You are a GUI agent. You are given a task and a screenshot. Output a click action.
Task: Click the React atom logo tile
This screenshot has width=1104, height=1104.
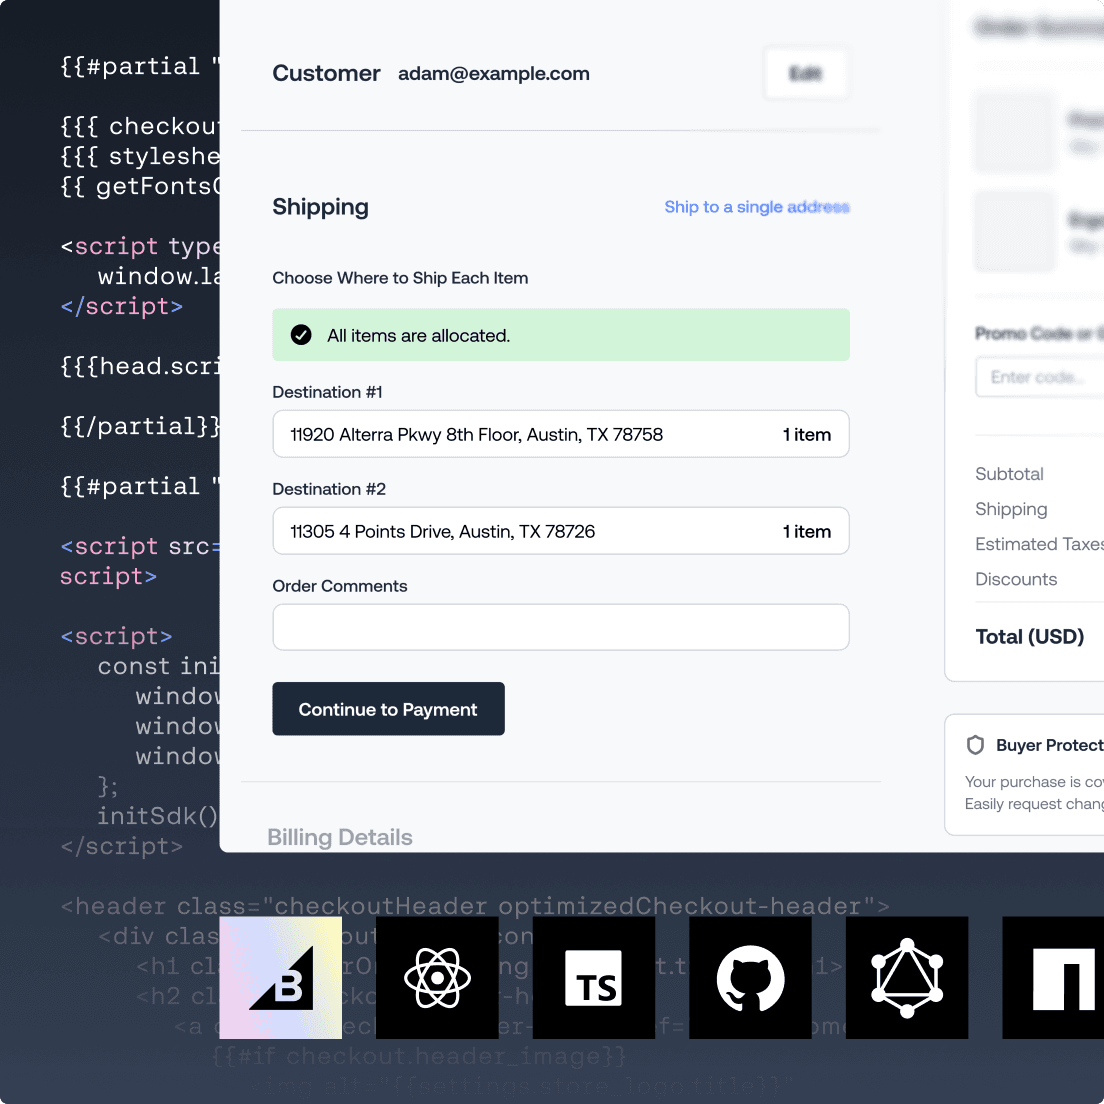[437, 977]
